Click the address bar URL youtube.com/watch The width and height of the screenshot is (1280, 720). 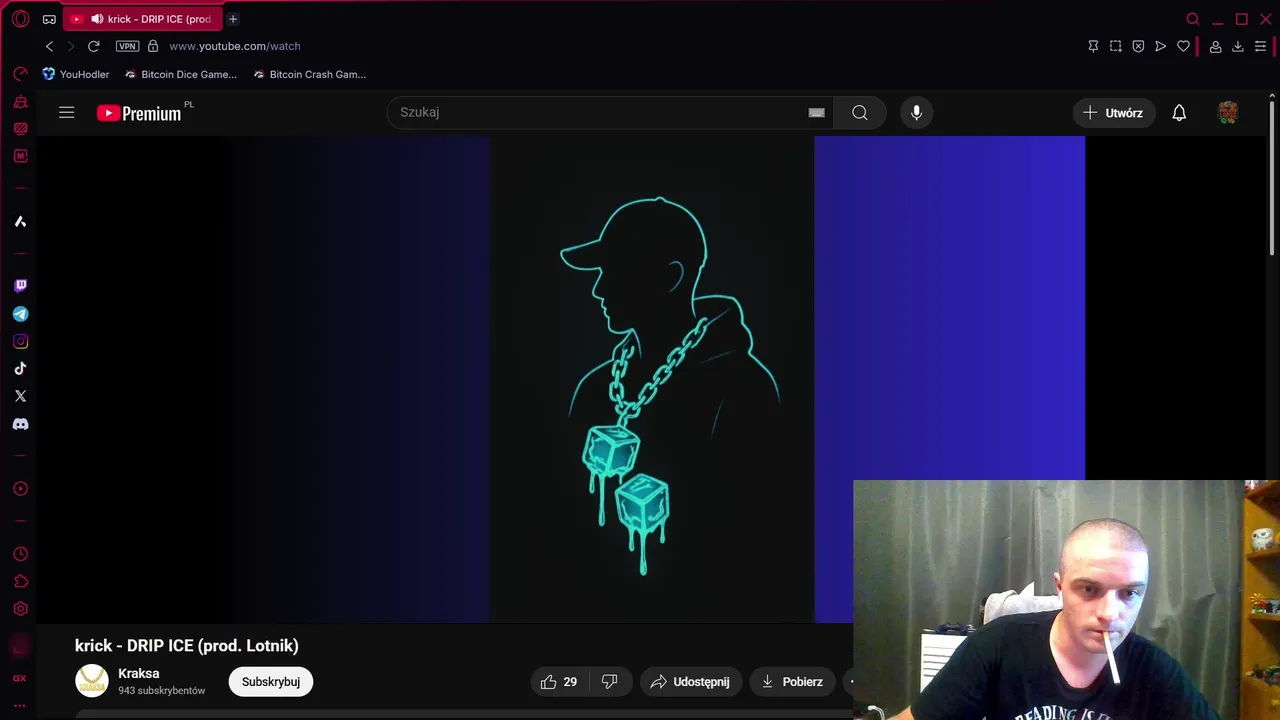tap(234, 46)
